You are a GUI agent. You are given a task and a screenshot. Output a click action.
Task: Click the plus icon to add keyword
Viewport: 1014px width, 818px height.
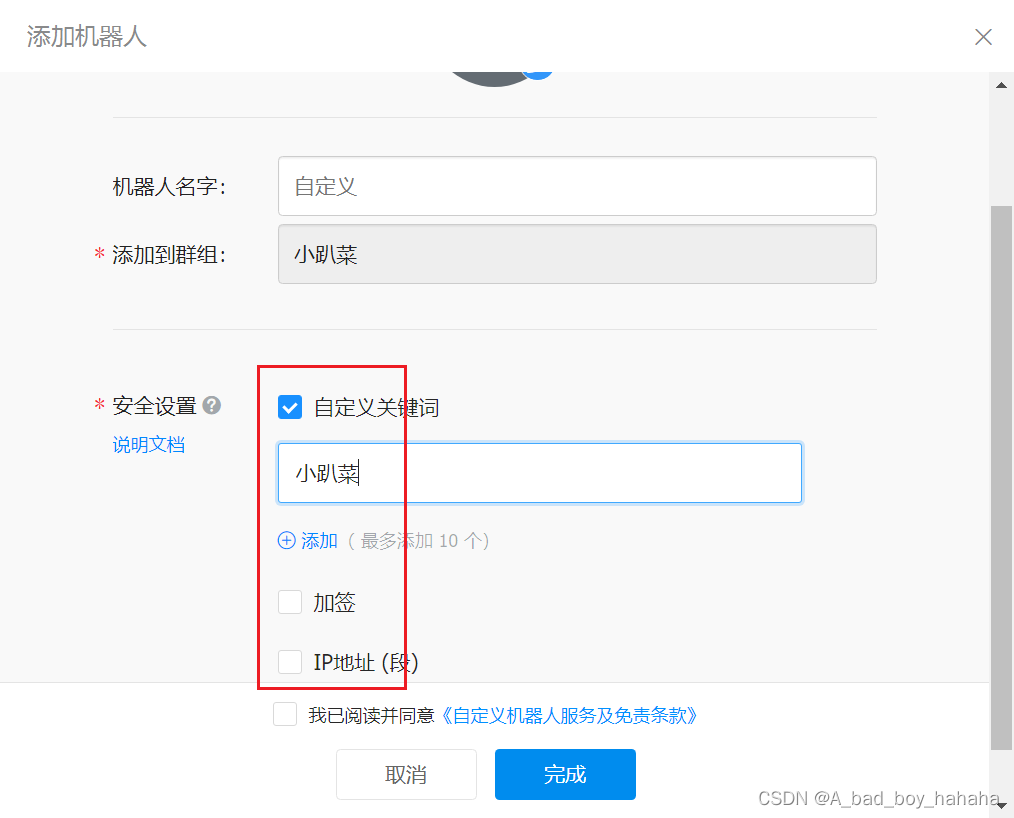(x=286, y=541)
